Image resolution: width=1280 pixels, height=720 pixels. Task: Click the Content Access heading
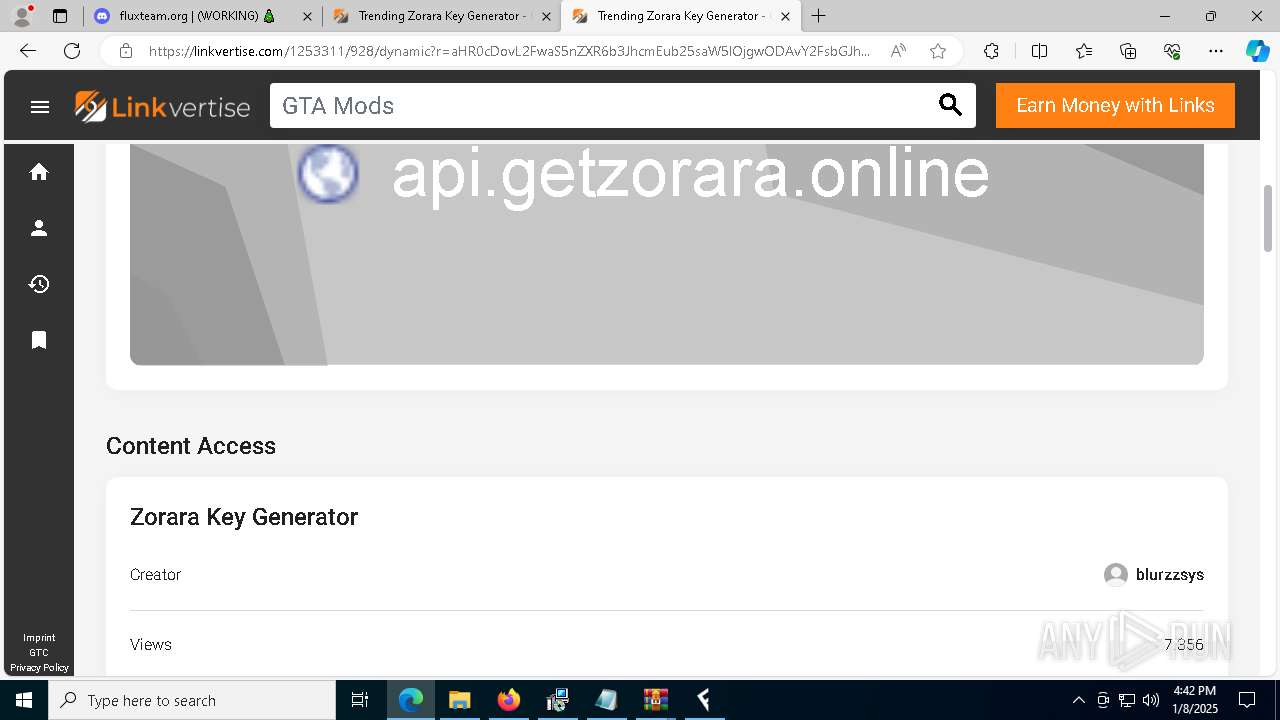coord(191,446)
